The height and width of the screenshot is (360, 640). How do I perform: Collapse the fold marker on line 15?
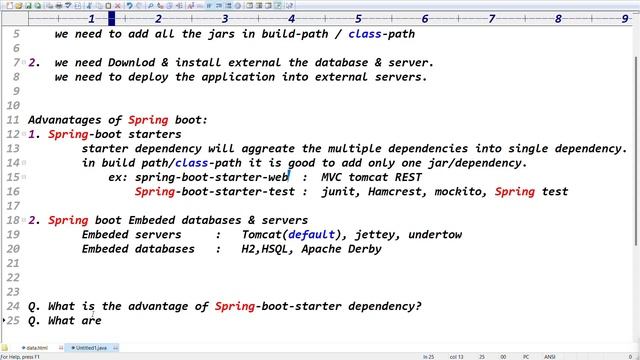(x=24, y=177)
